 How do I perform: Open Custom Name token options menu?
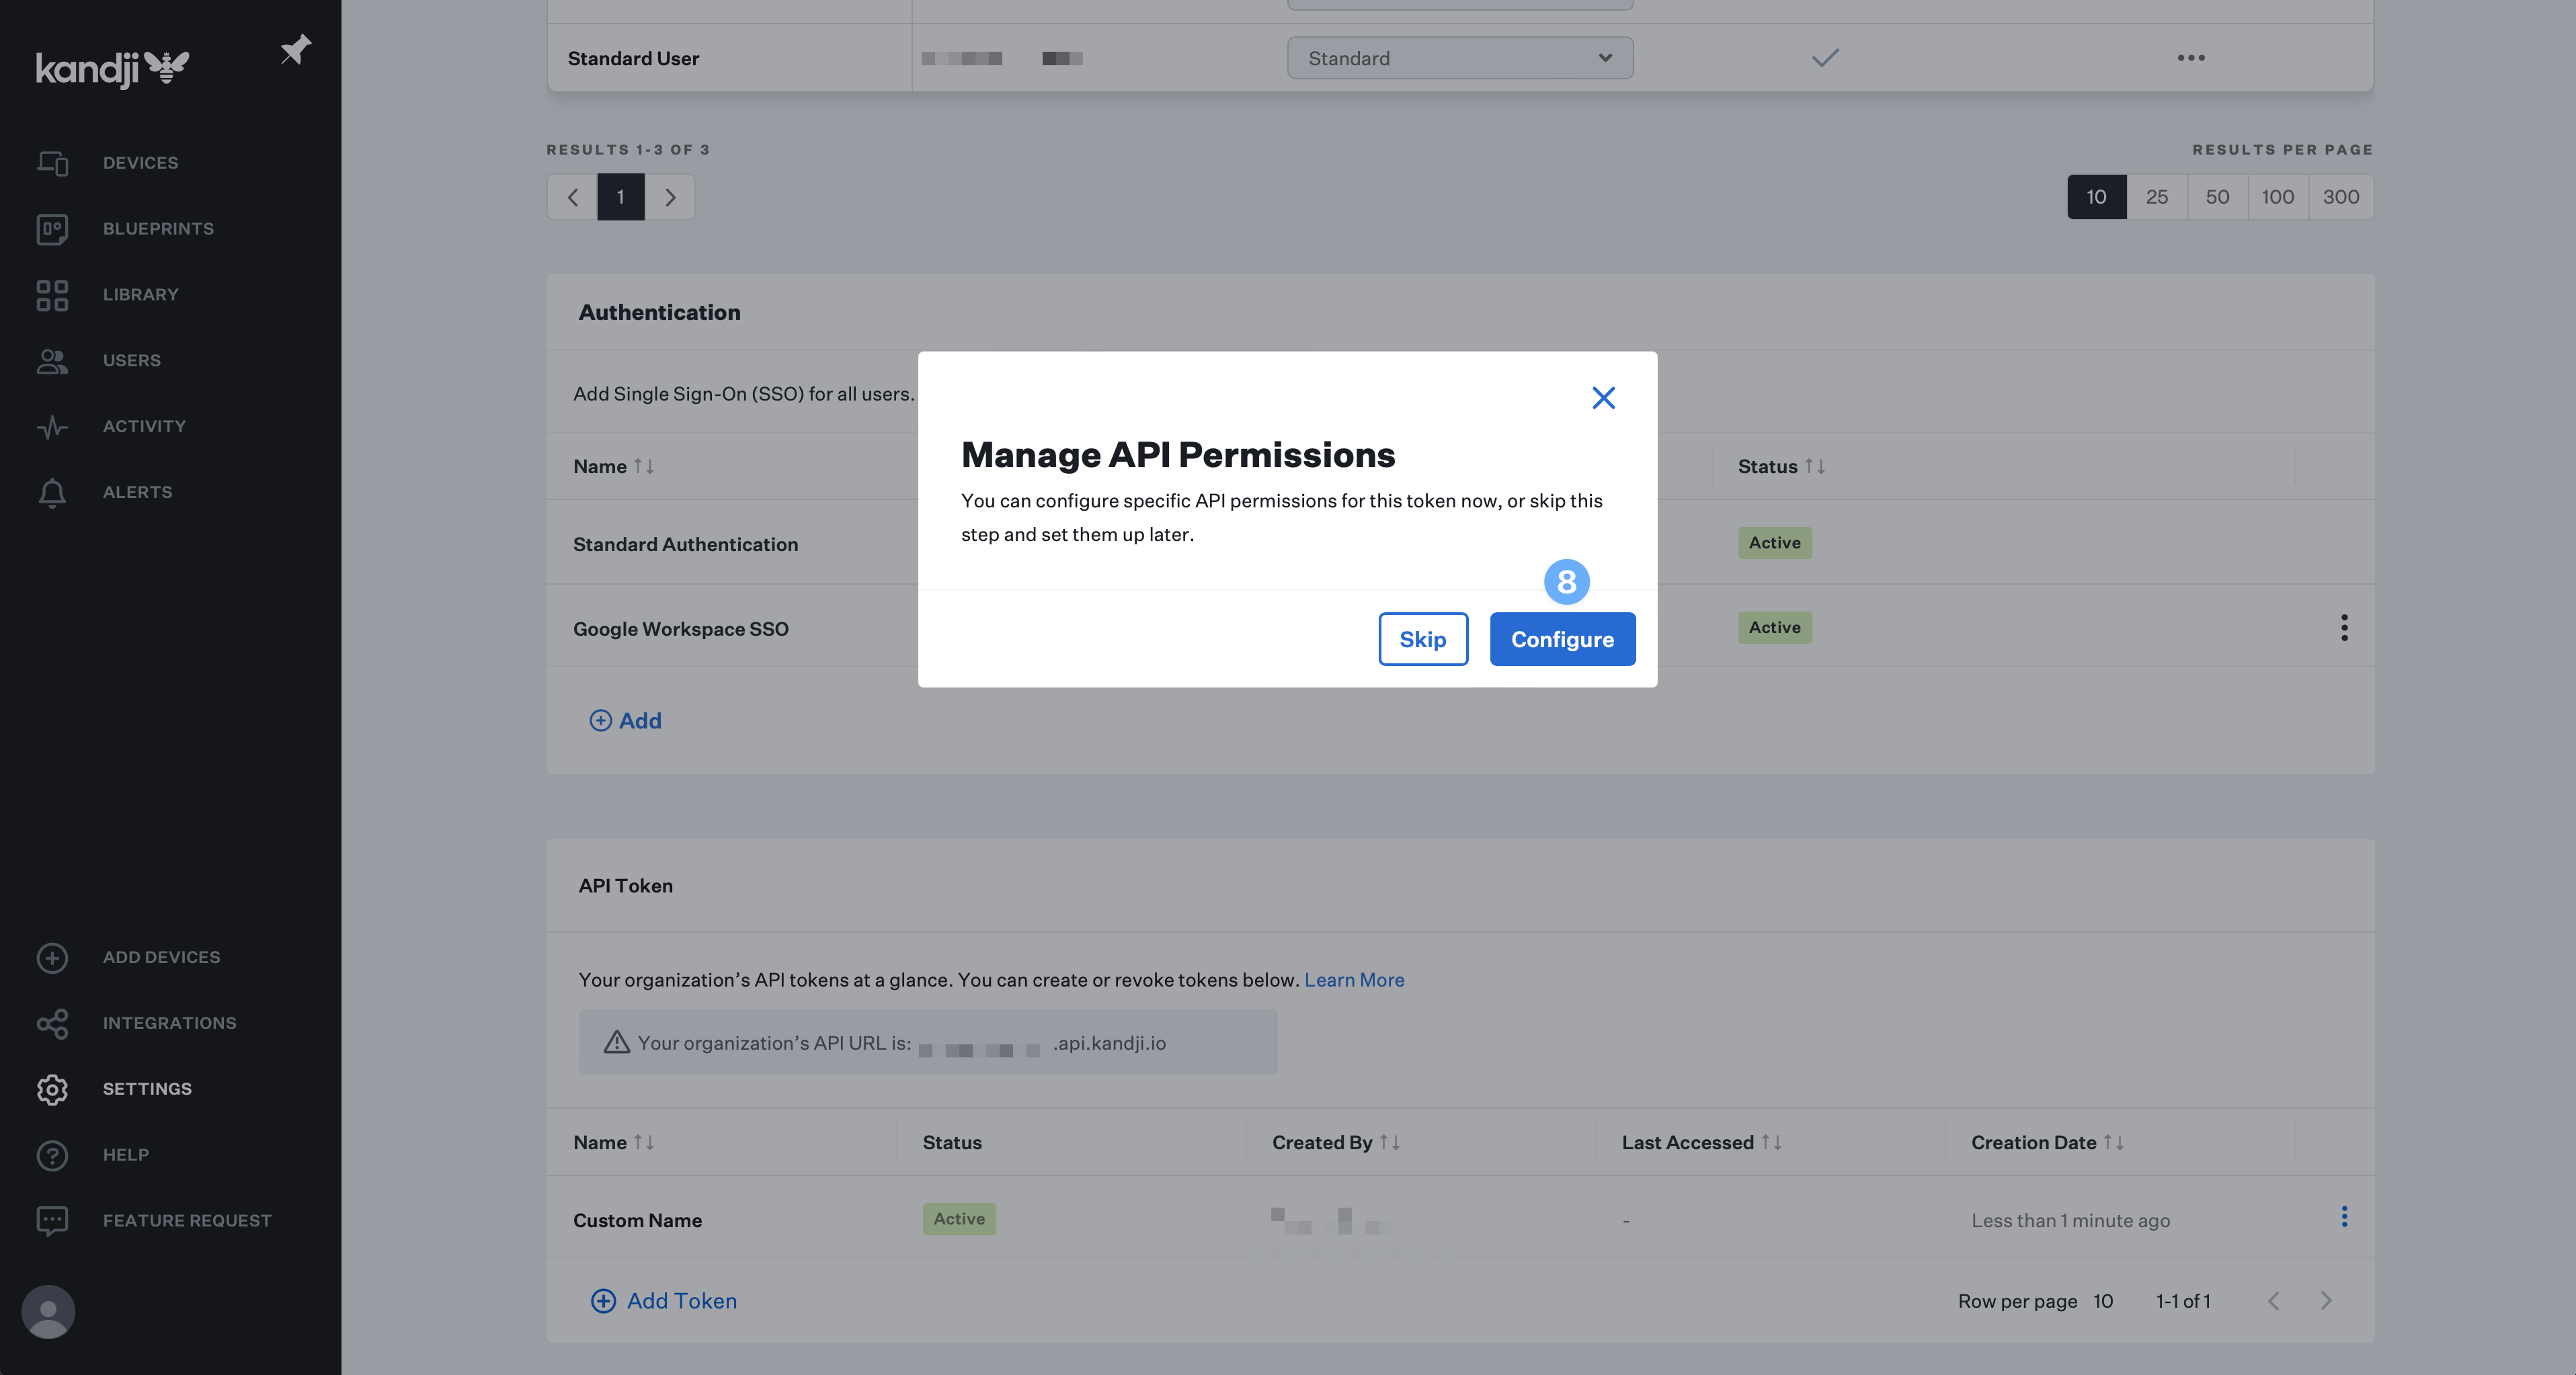coord(2344,1217)
